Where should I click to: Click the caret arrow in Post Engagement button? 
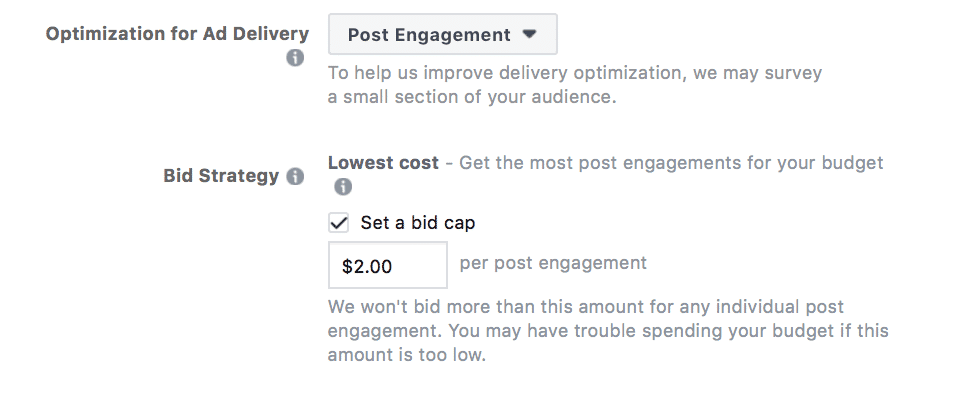click(x=529, y=34)
